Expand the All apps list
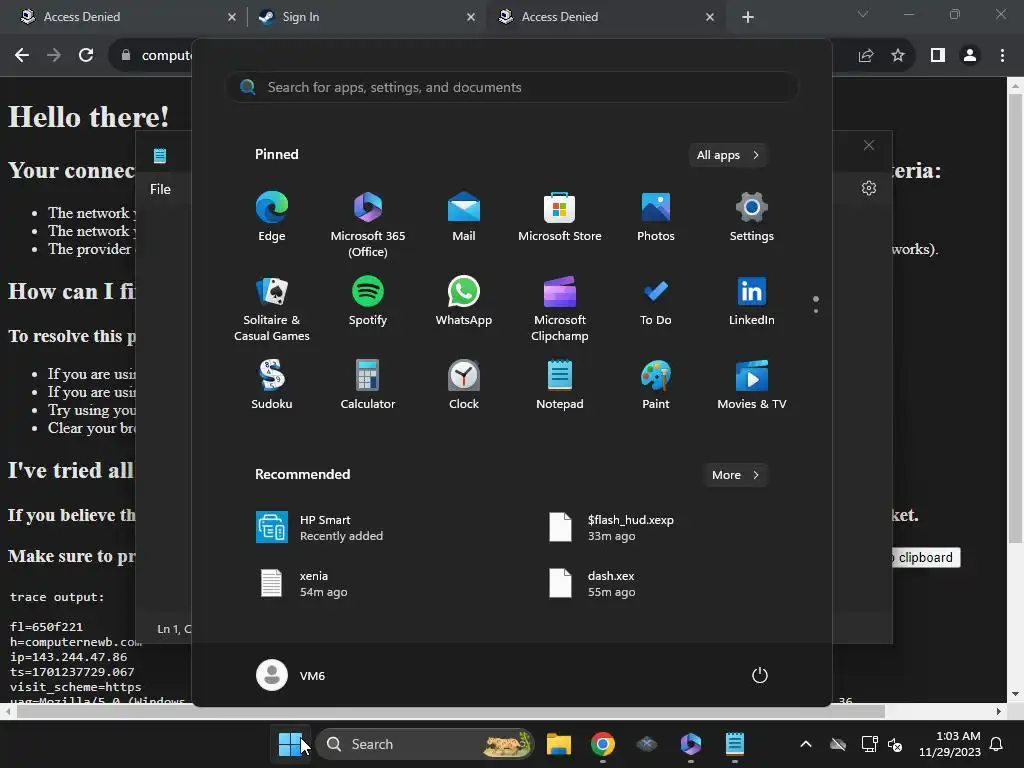Image resolution: width=1024 pixels, height=768 pixels. (728, 155)
